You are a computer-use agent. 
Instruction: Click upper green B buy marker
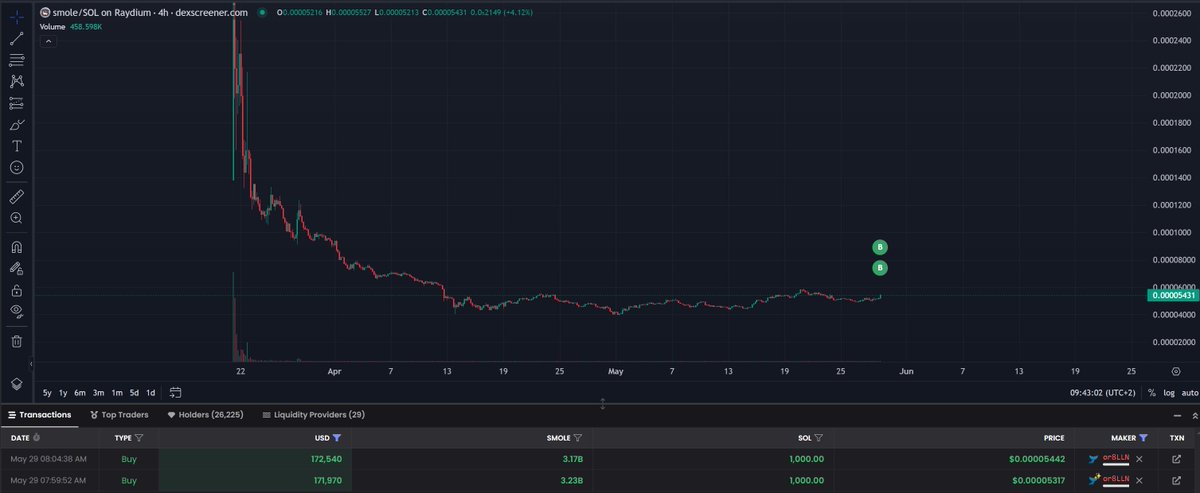point(879,247)
